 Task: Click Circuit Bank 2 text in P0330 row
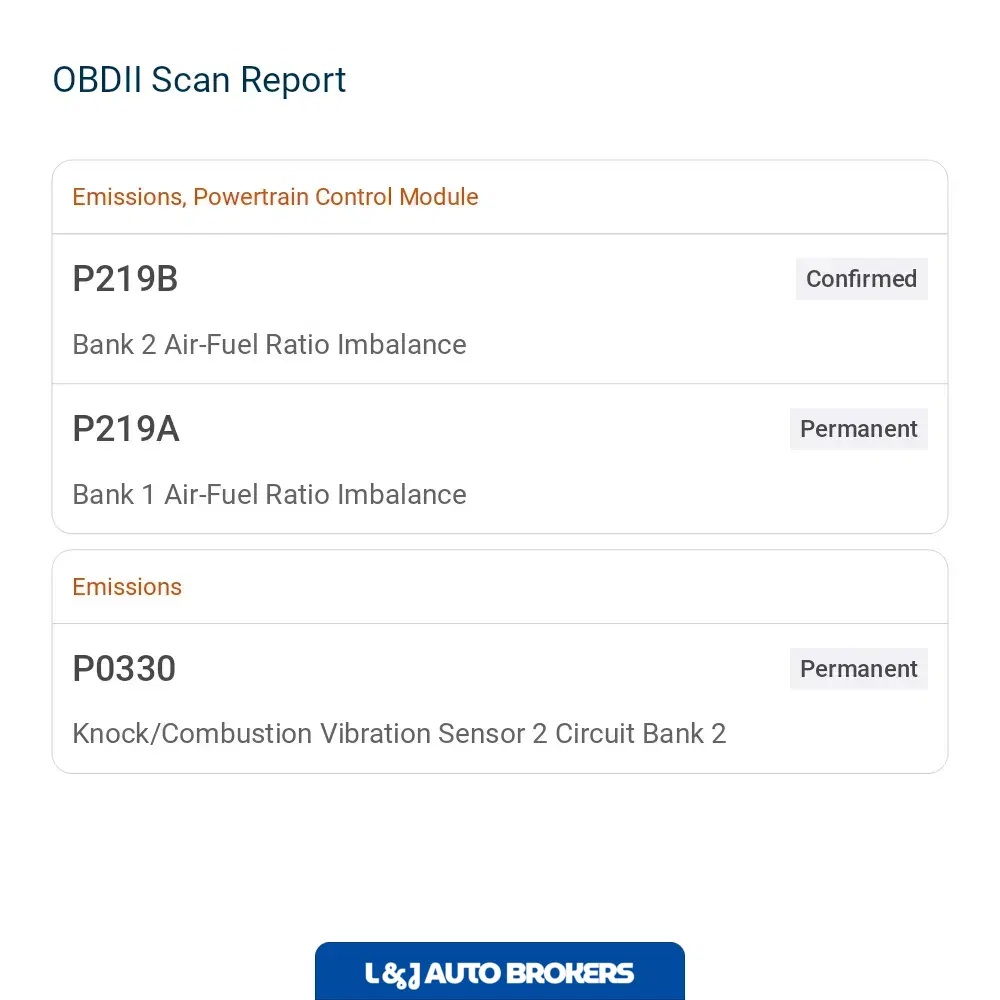coord(640,733)
